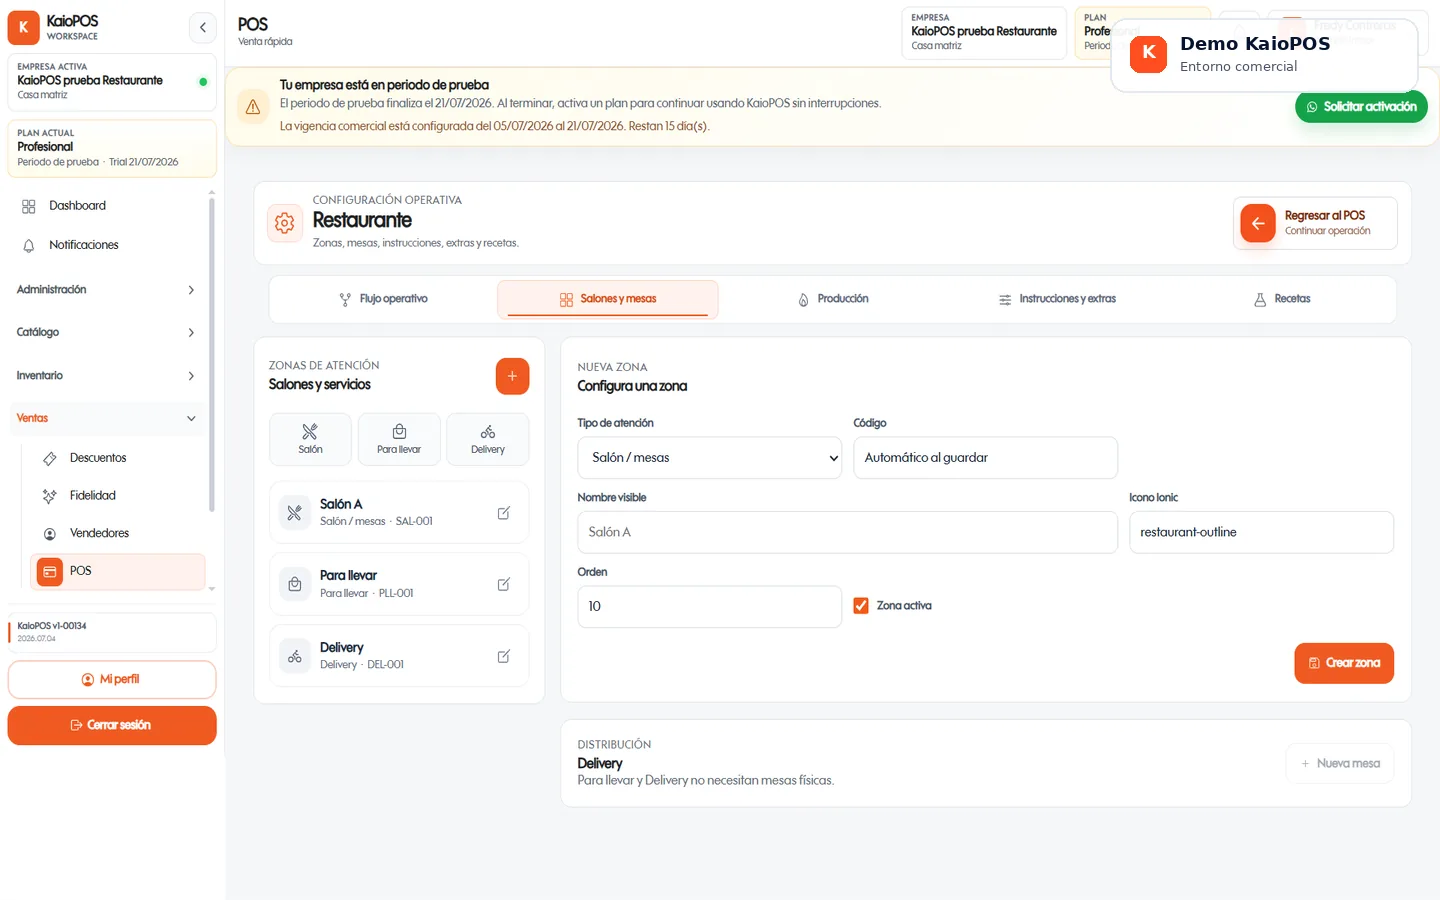
Task: Click Salón A row fork-knife icon
Action: tap(294, 513)
